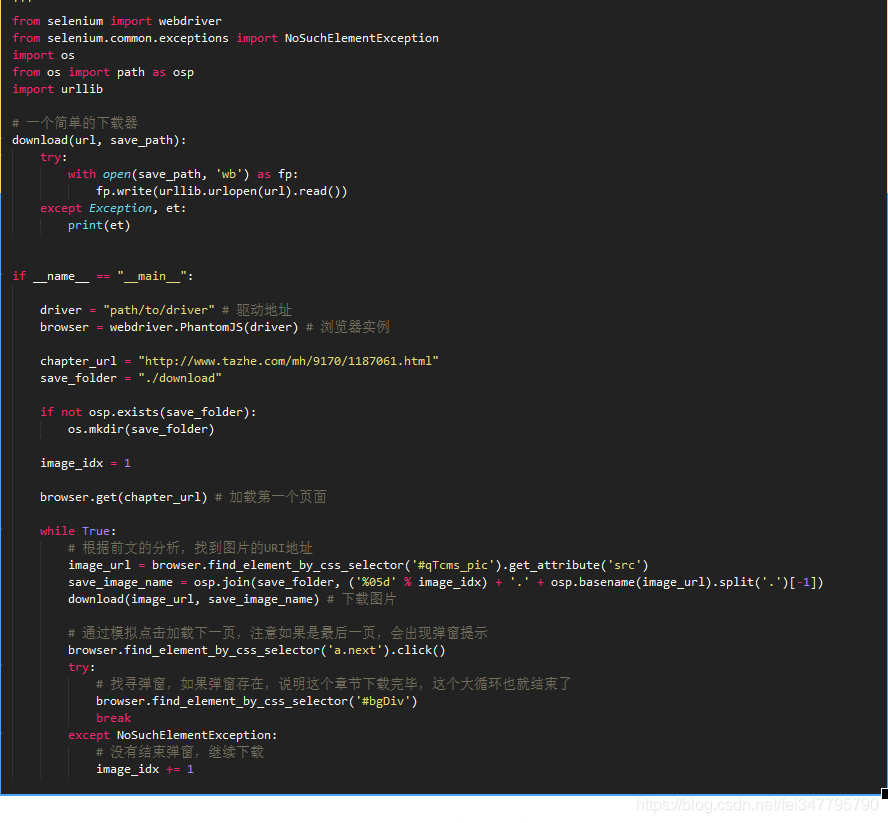Click 'fp.write(urllib.urlopen(url).read())' line

[221, 191]
